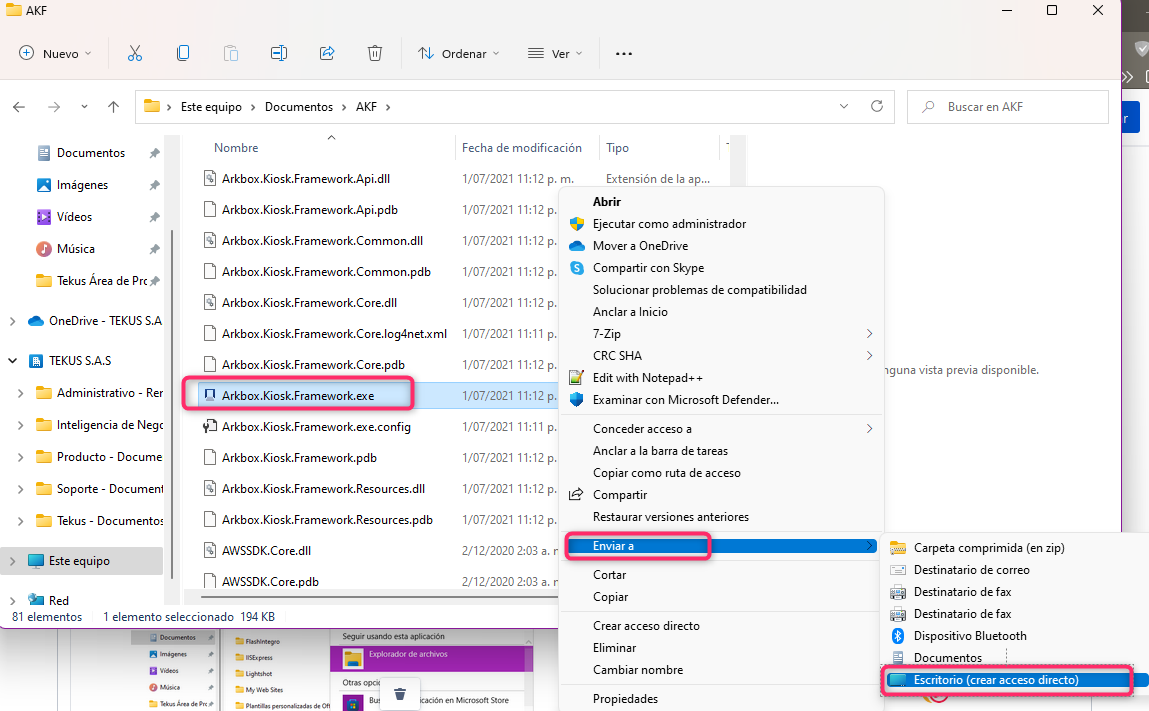Sort by Fecha de modificación column header

(x=521, y=148)
